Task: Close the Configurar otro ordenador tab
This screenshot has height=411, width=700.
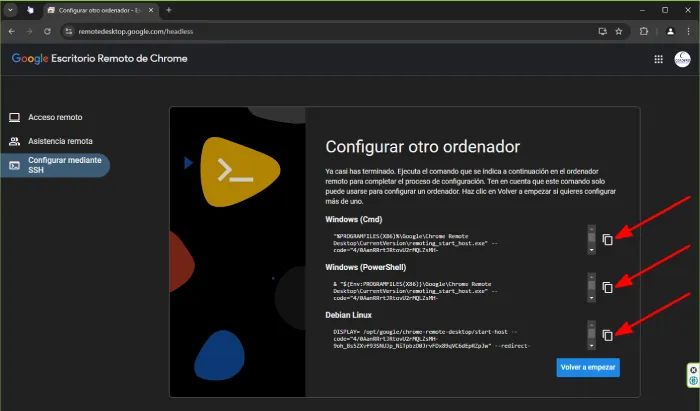Action: click(x=151, y=10)
